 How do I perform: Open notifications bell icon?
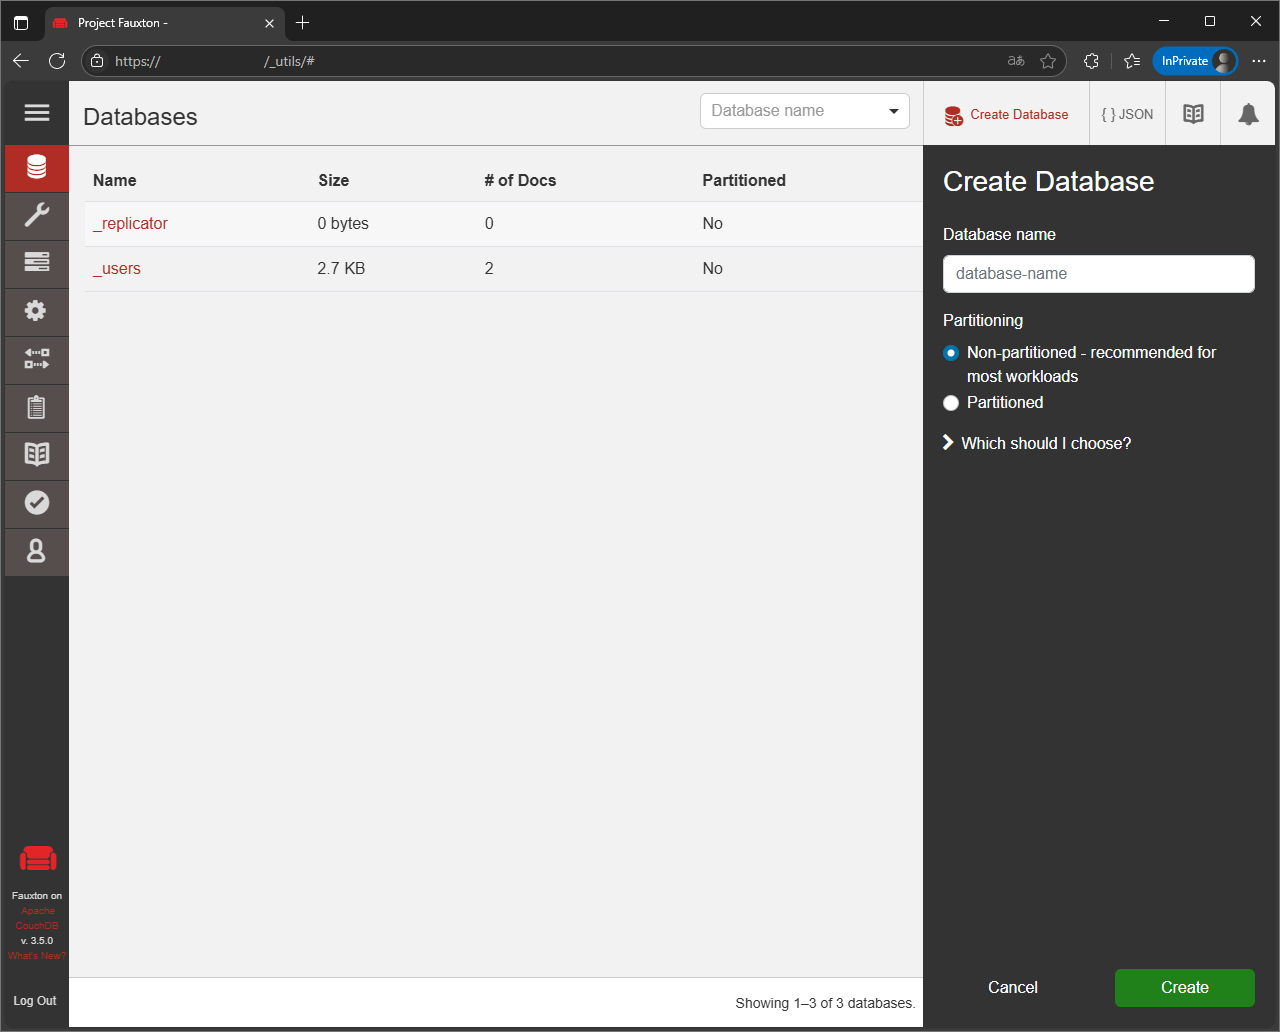(1248, 114)
